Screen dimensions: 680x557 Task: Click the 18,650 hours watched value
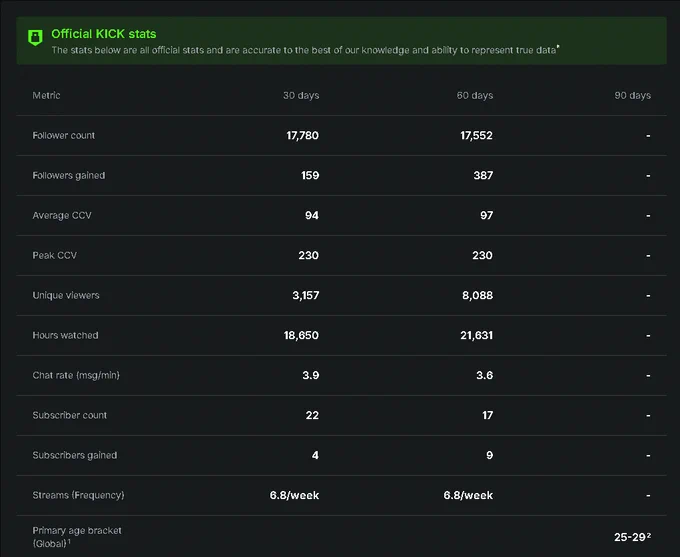coord(301,335)
